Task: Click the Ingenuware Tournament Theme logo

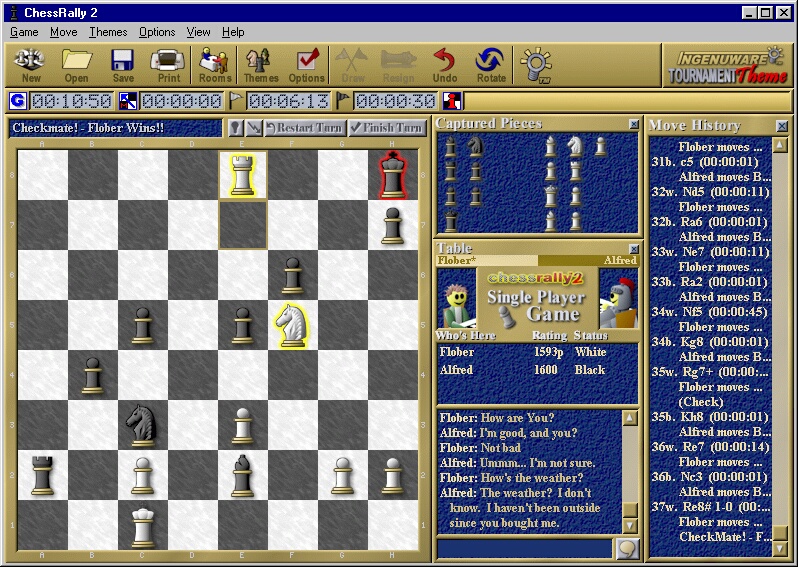Action: (x=728, y=66)
